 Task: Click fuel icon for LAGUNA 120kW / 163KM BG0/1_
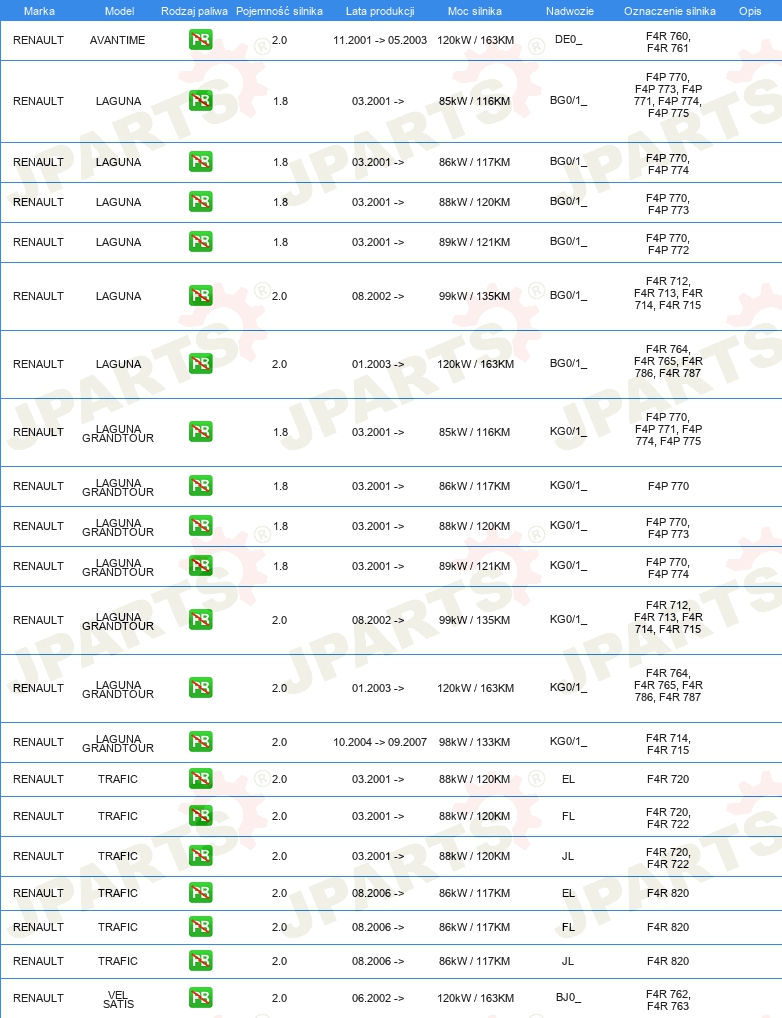pos(201,364)
